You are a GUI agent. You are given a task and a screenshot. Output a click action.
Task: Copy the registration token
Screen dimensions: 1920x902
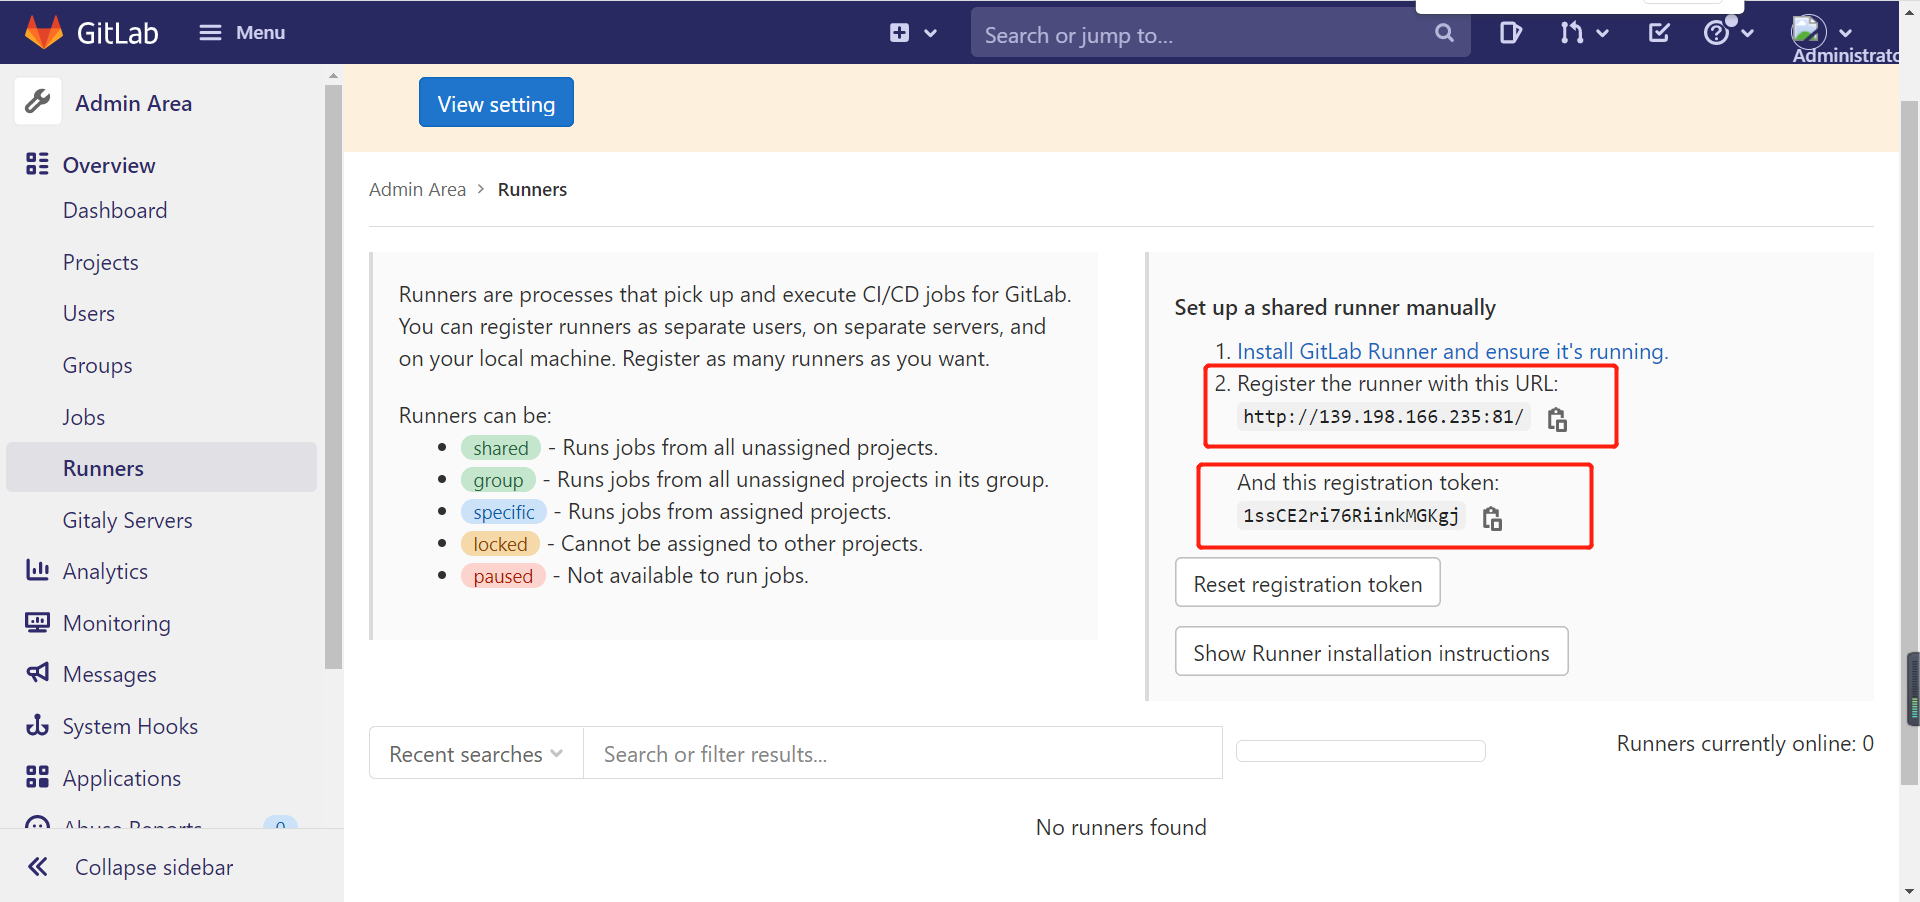click(1492, 518)
